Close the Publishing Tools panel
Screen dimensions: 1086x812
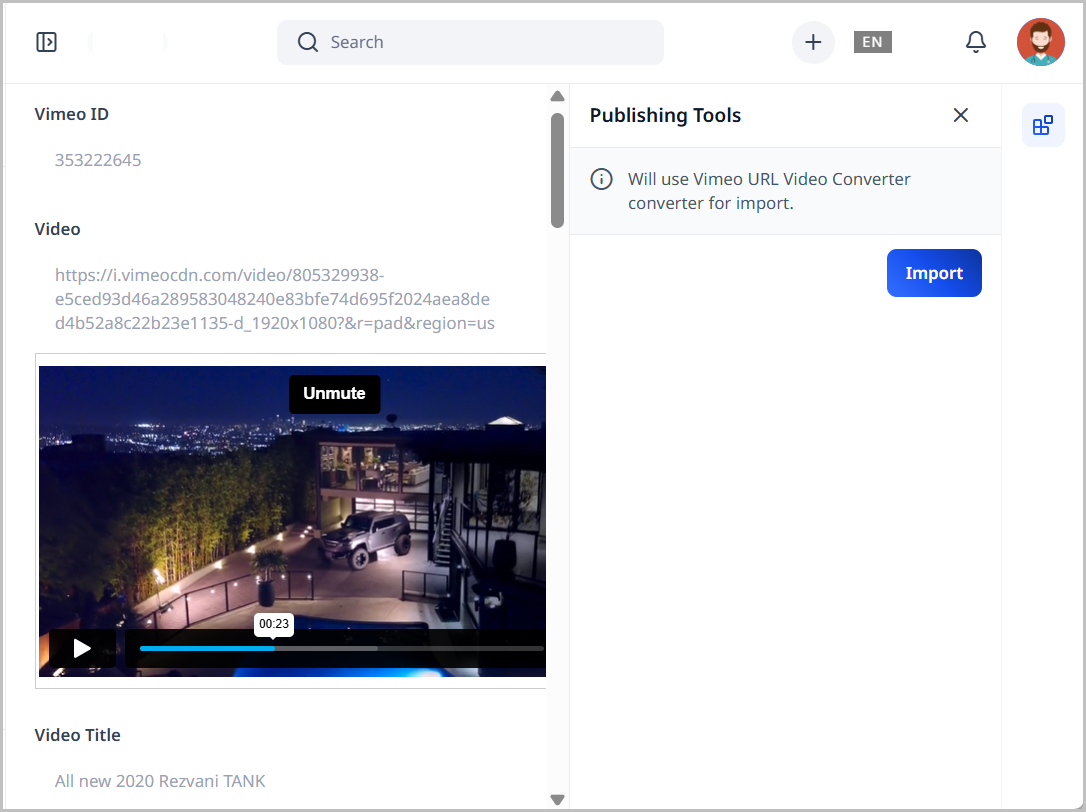coord(961,115)
